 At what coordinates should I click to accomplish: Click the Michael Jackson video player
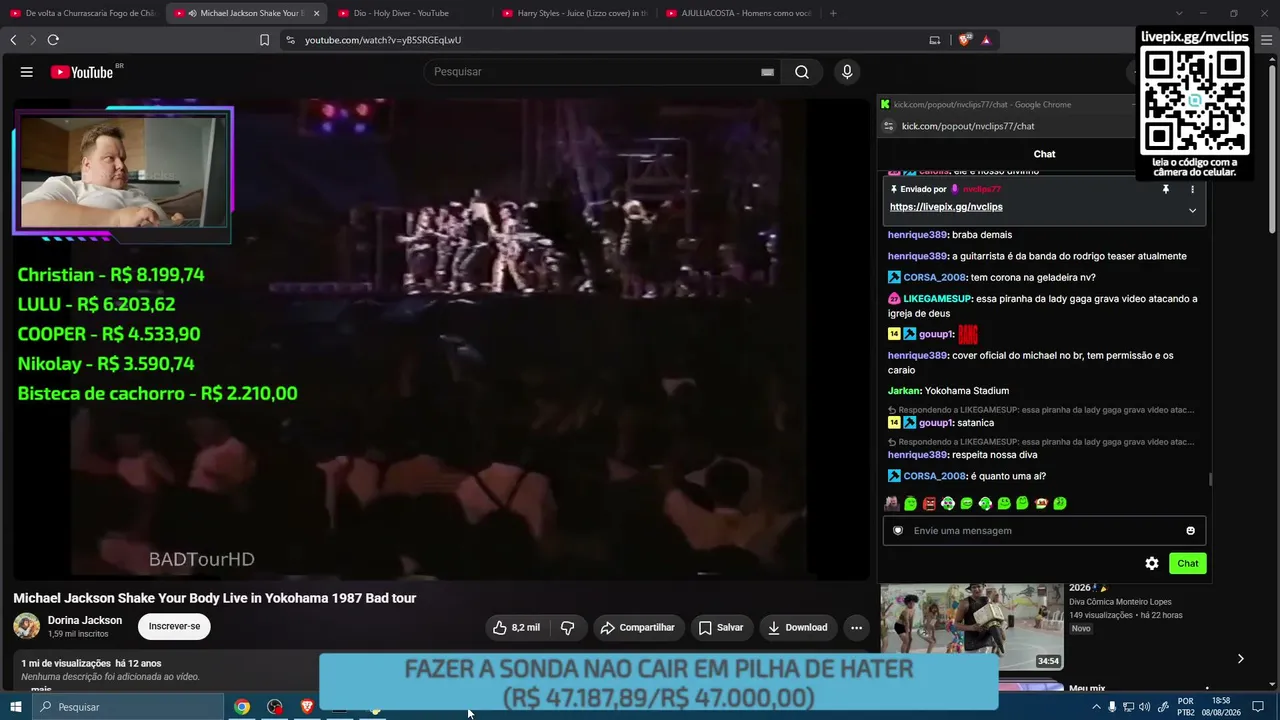click(440, 340)
